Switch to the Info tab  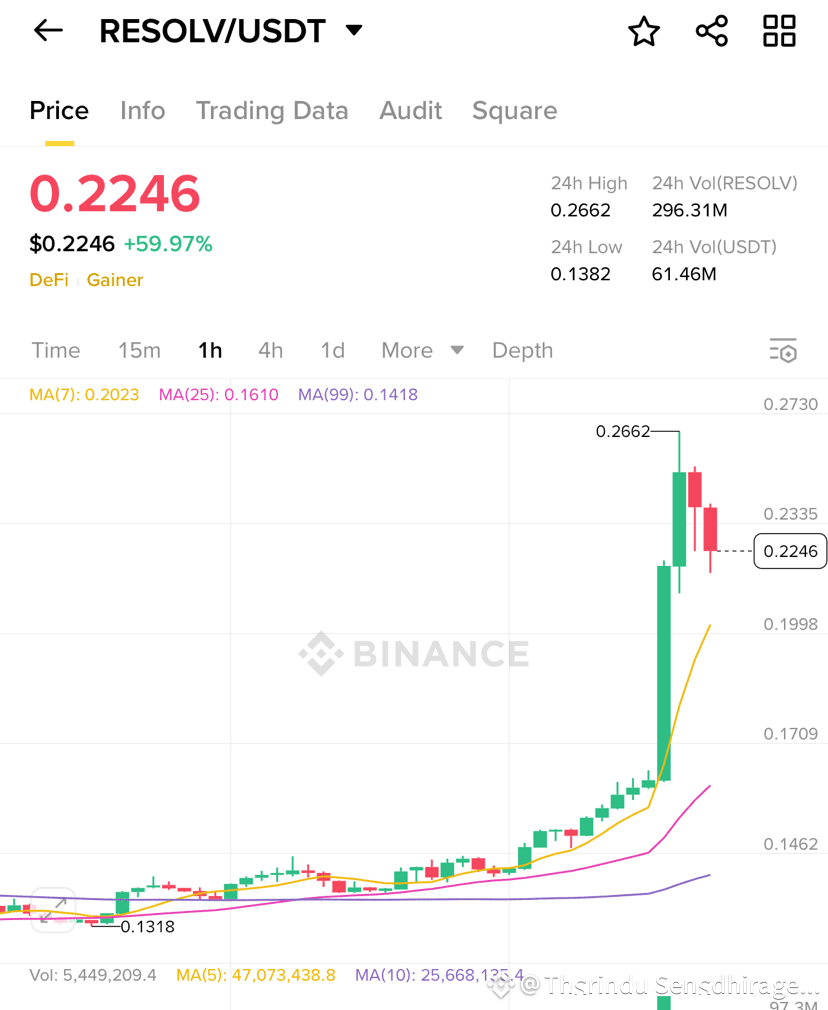(142, 111)
